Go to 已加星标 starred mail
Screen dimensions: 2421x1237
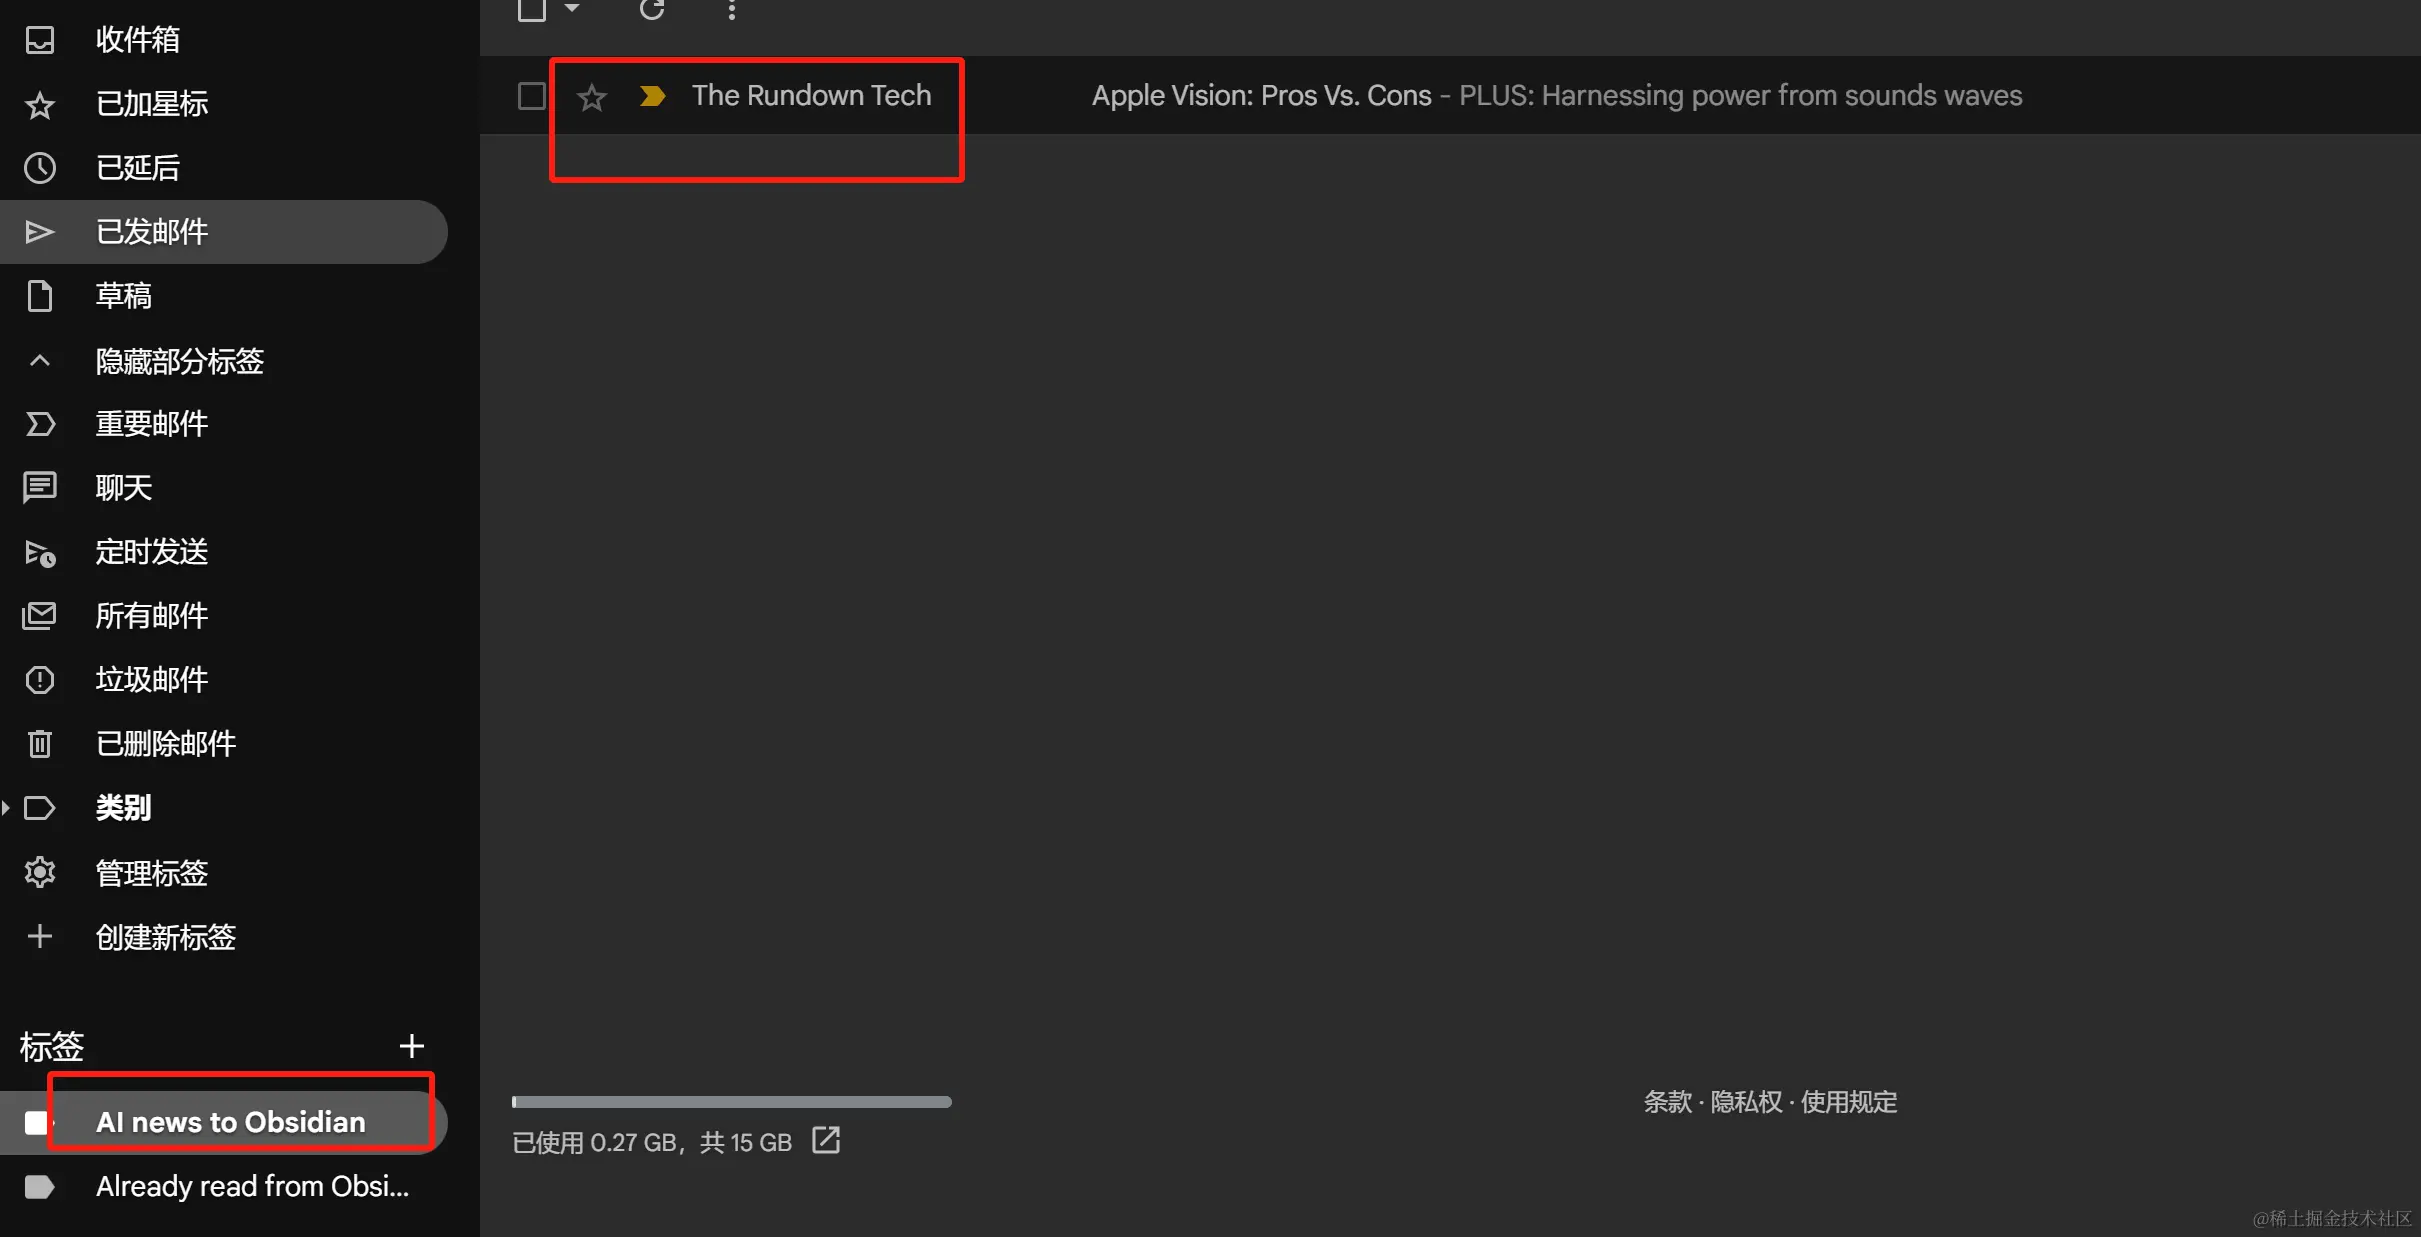coord(151,104)
